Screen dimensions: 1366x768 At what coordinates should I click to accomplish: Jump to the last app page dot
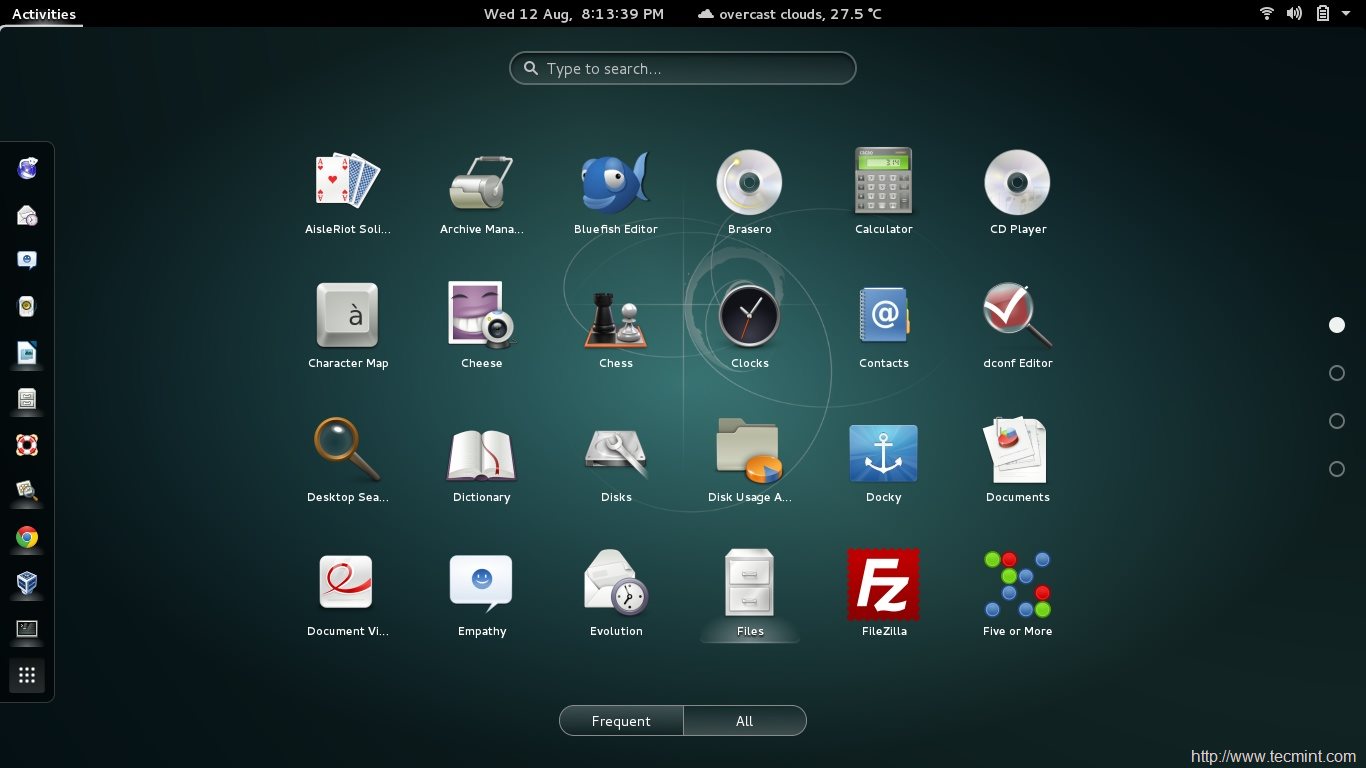click(x=1337, y=468)
